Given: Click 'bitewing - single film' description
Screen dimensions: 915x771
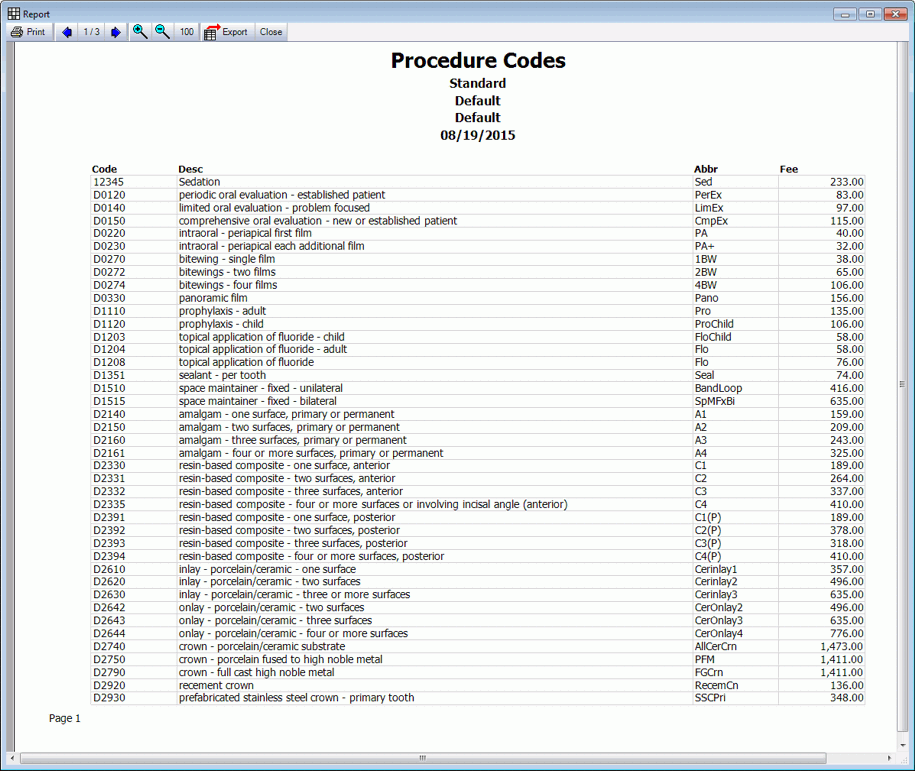Looking at the screenshot, I should [x=226, y=259].
